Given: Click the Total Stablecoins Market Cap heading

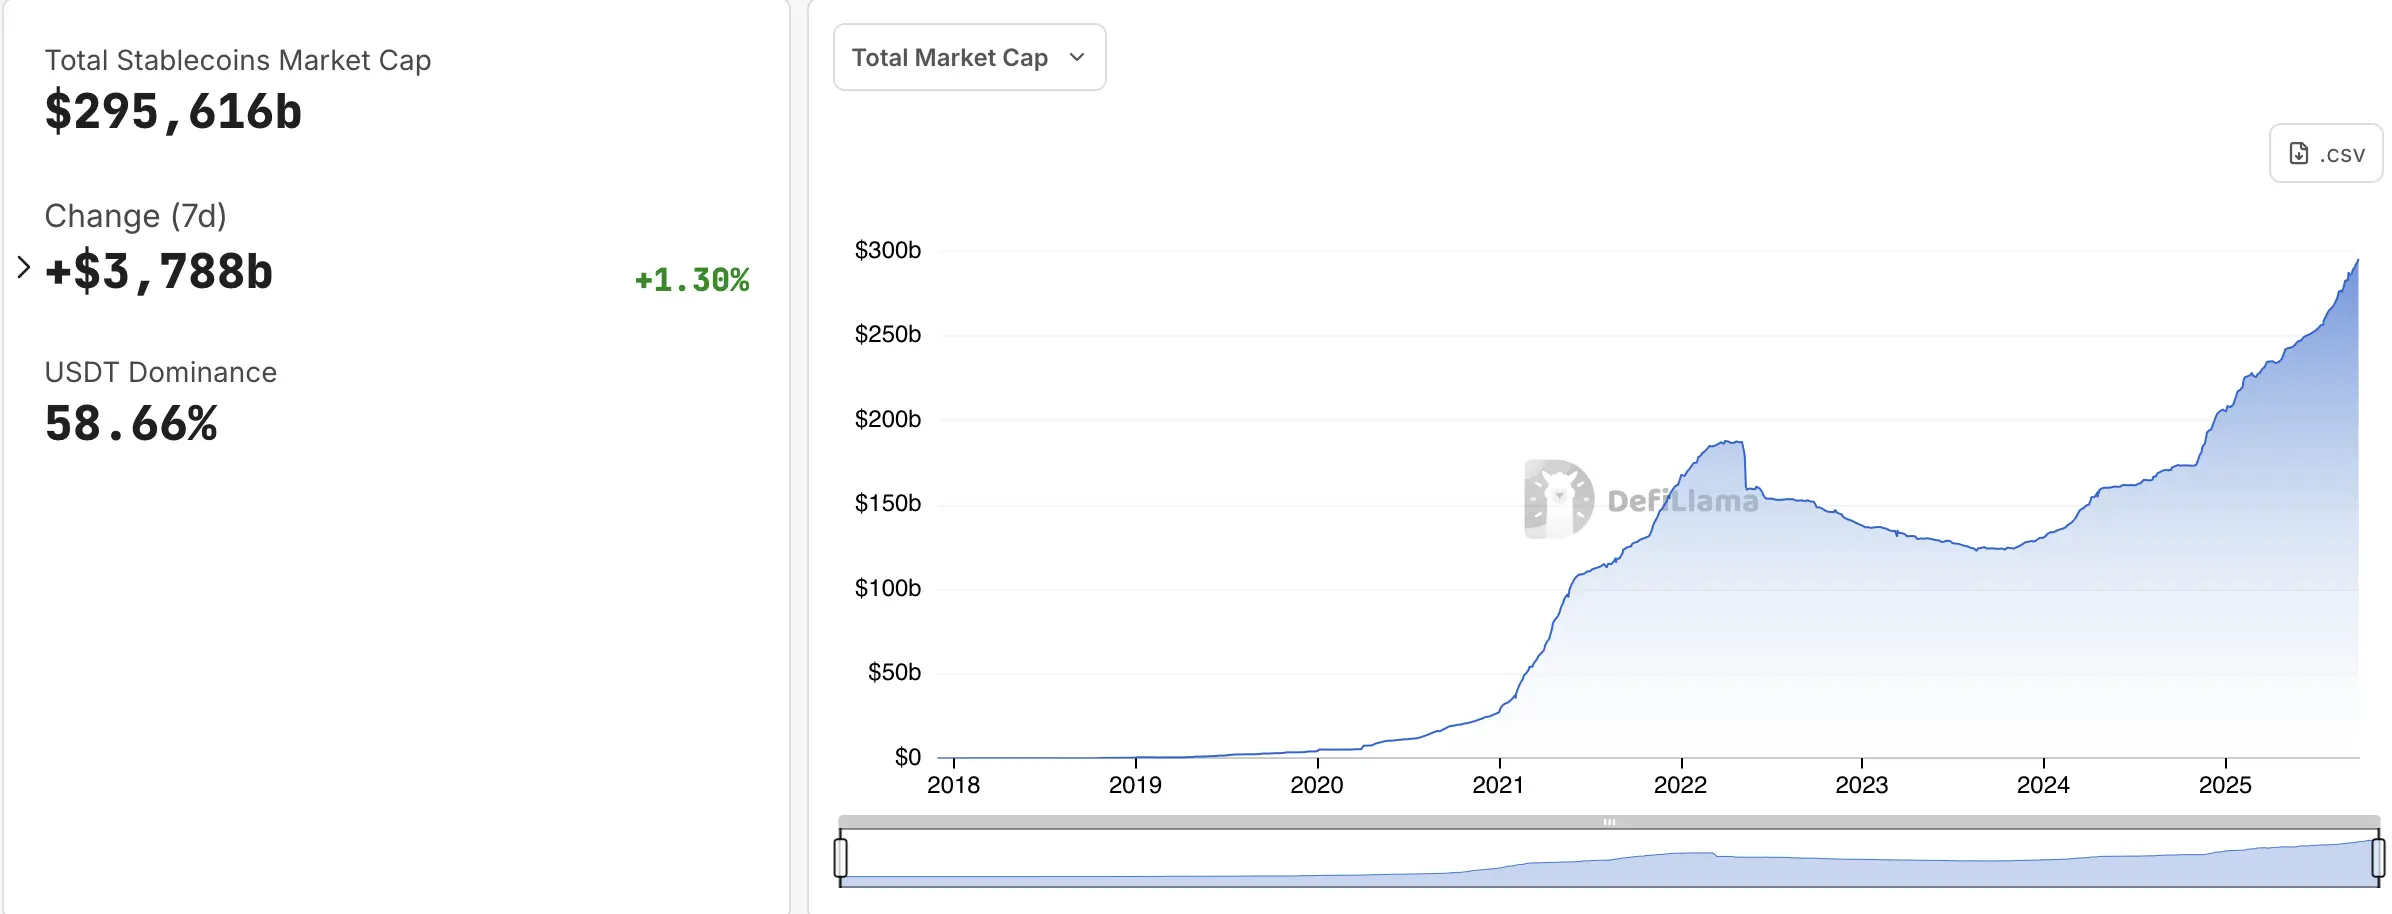Looking at the screenshot, I should (238, 60).
